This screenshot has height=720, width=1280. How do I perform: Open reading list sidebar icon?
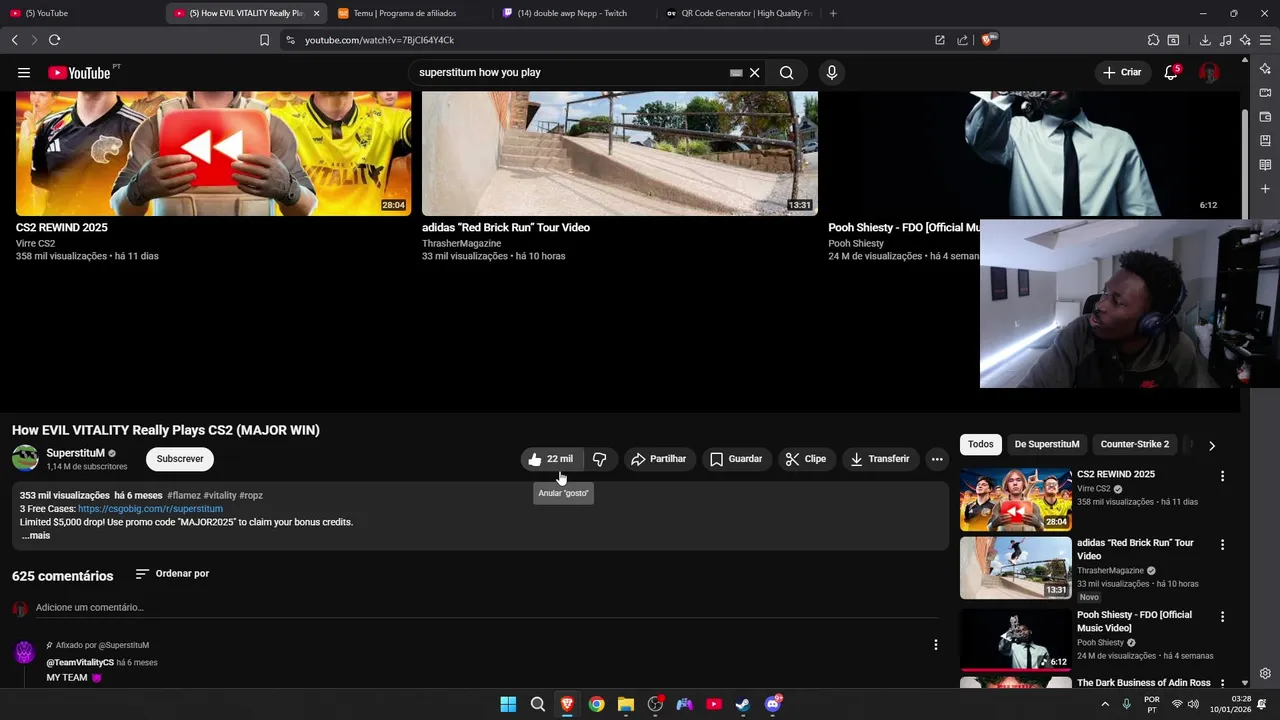[x=1265, y=165]
